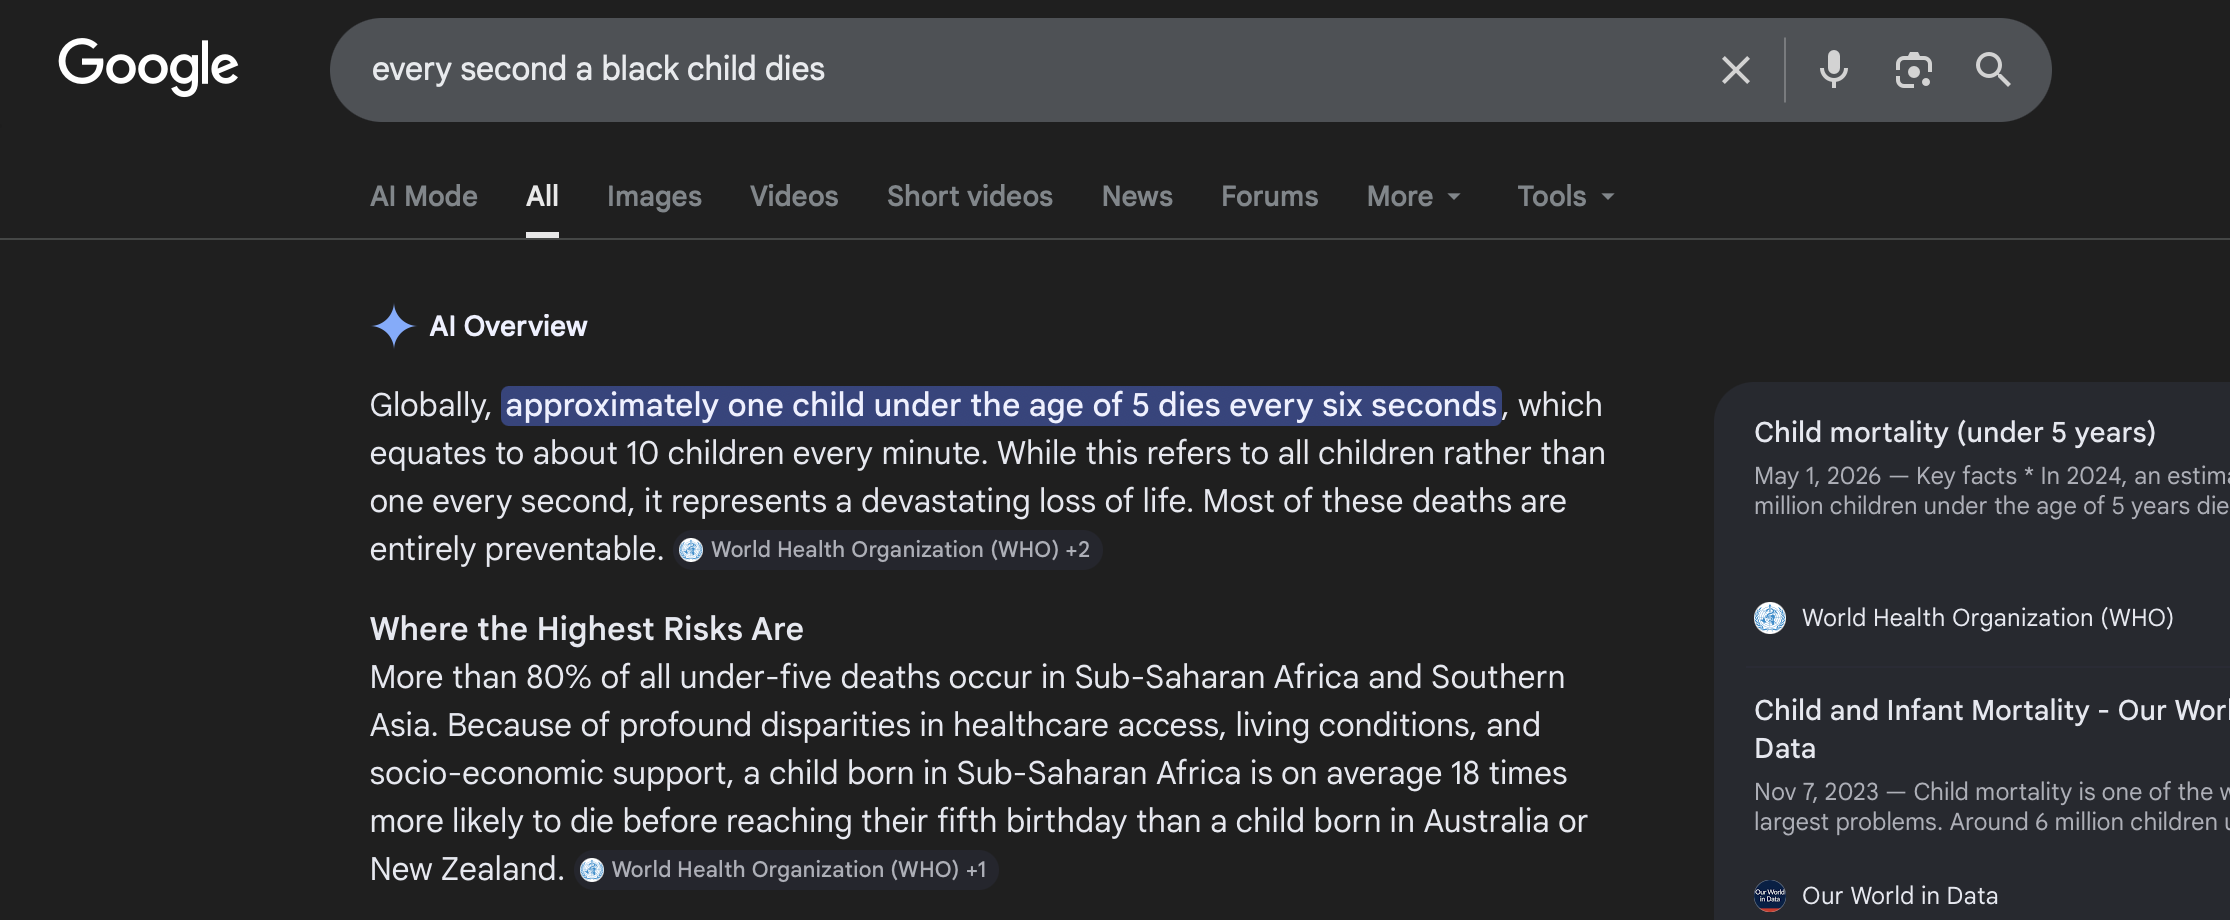The height and width of the screenshot is (920, 2230).
Task: Open the News tab
Action: pyautogui.click(x=1137, y=196)
